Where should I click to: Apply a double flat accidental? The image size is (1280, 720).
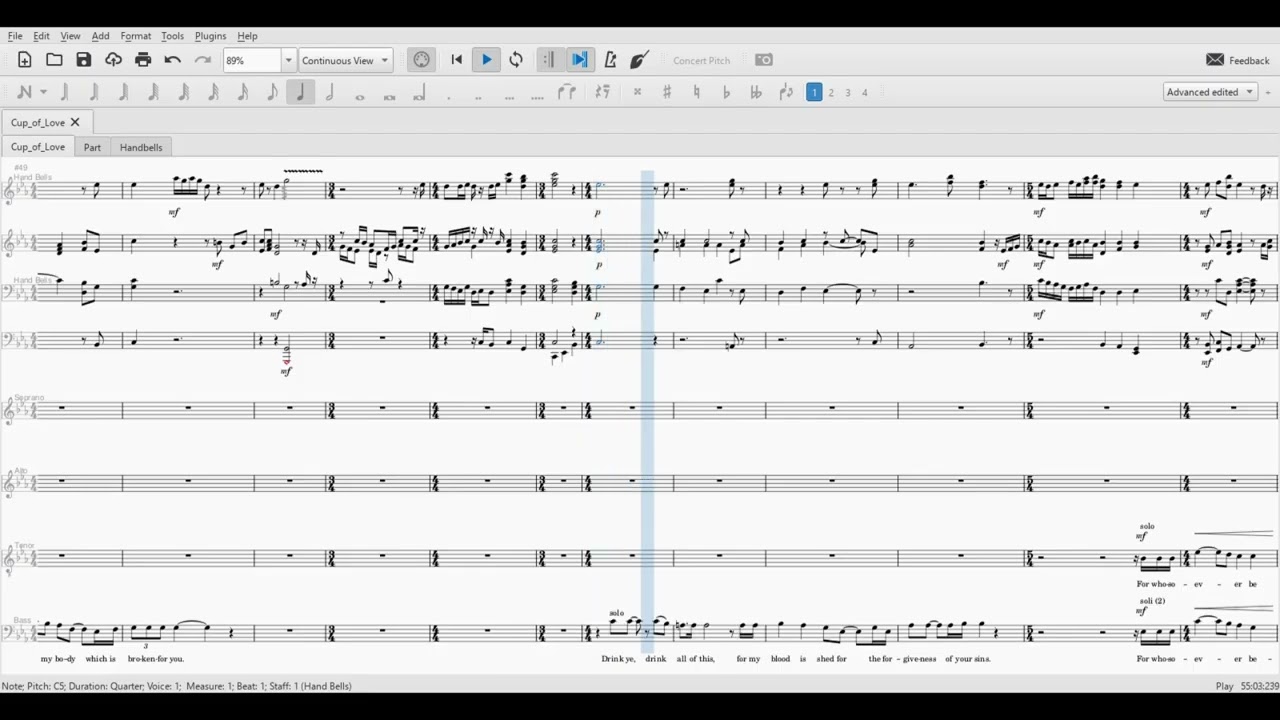756,92
